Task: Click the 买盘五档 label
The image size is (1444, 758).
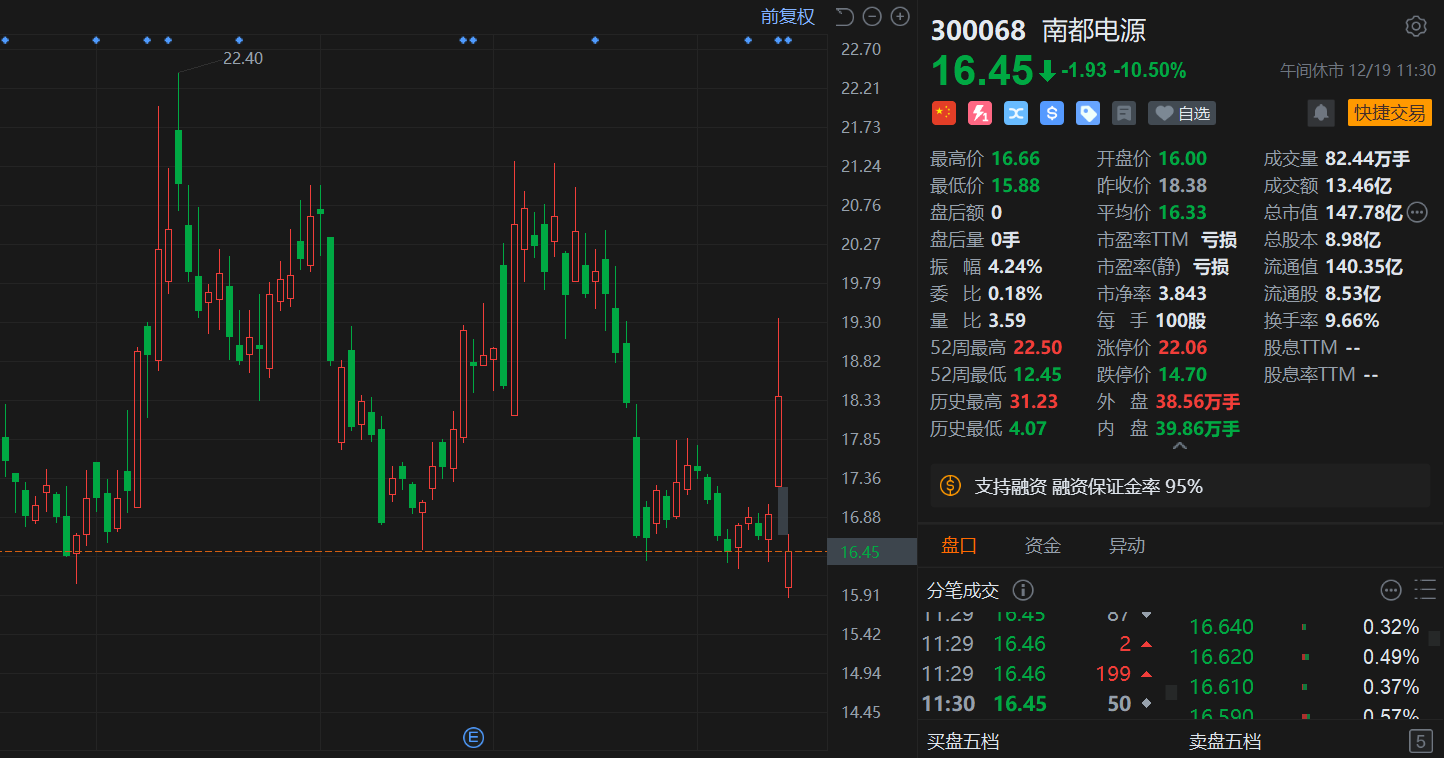Action: point(962,741)
